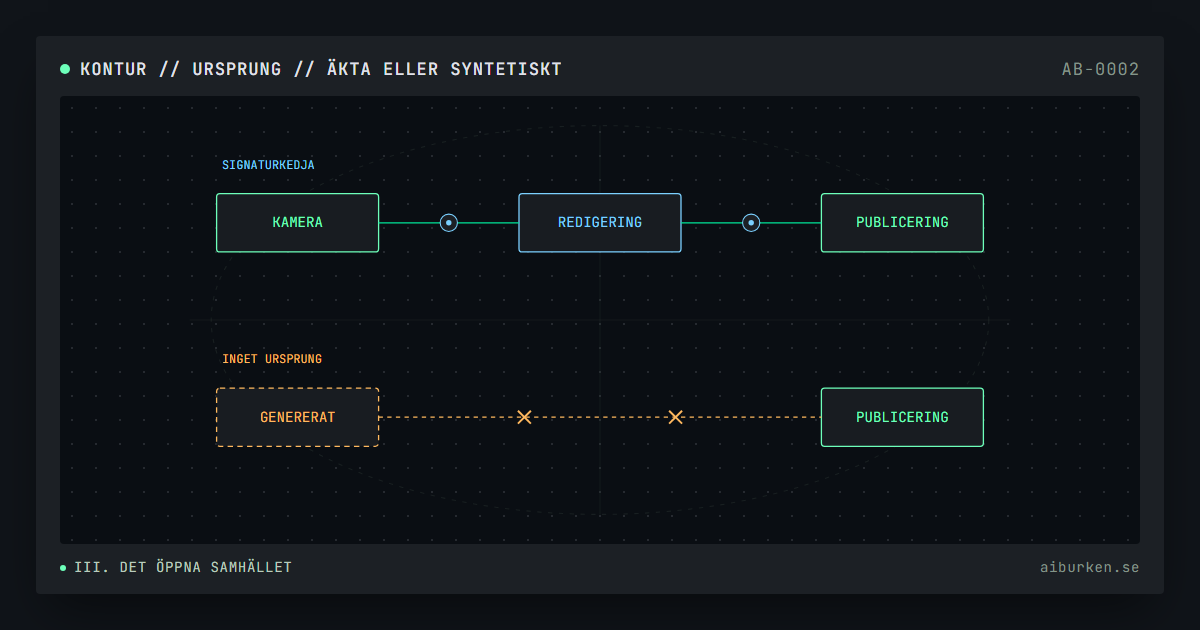Click the broken-link X nearest the lower PUBLICERING node
Image resolution: width=1200 pixels, height=630 pixels.
pyautogui.click(x=675, y=417)
